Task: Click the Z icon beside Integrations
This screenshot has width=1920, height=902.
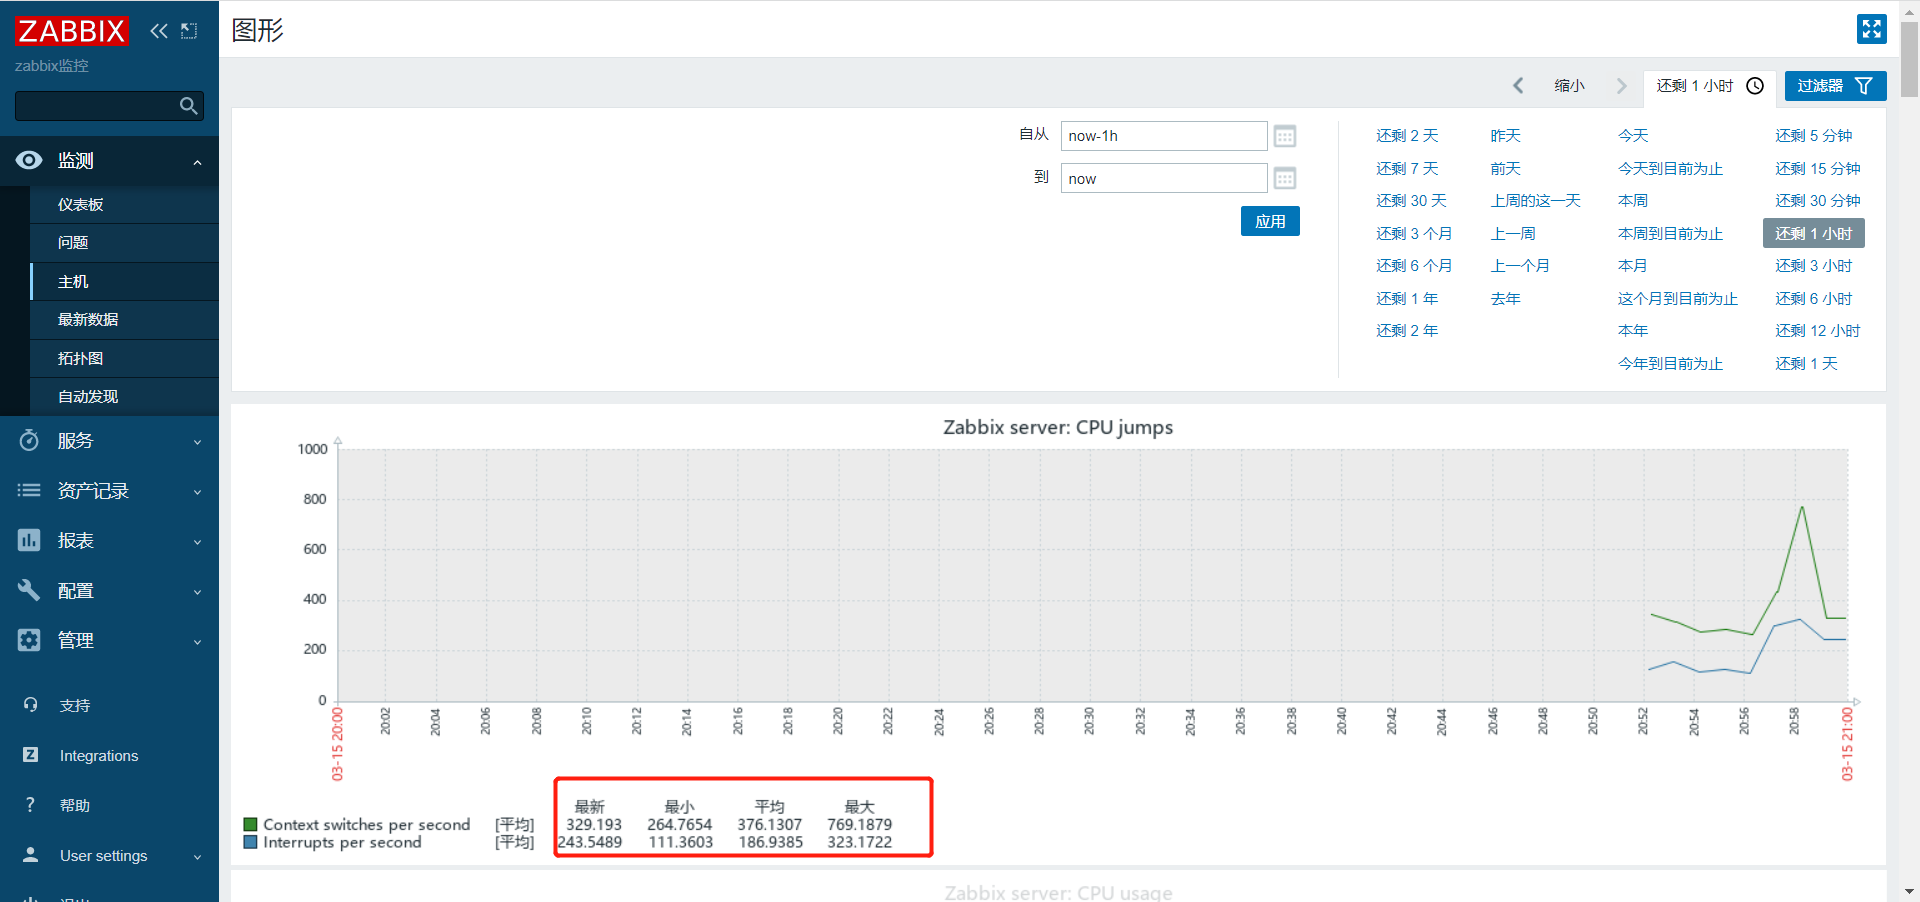Action: (31, 755)
